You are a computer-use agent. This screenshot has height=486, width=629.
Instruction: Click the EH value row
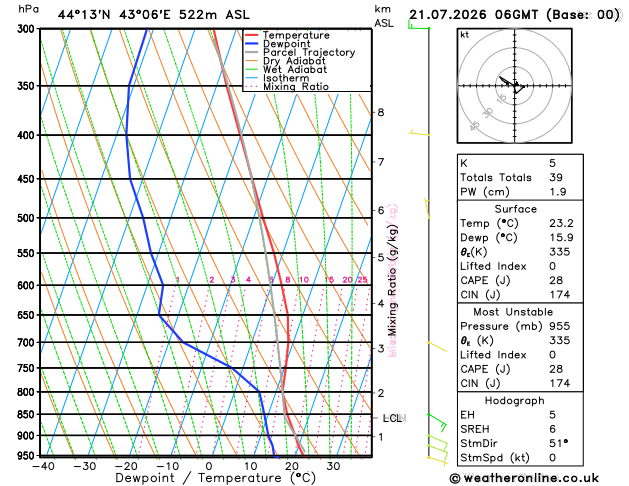pyautogui.click(x=520, y=415)
